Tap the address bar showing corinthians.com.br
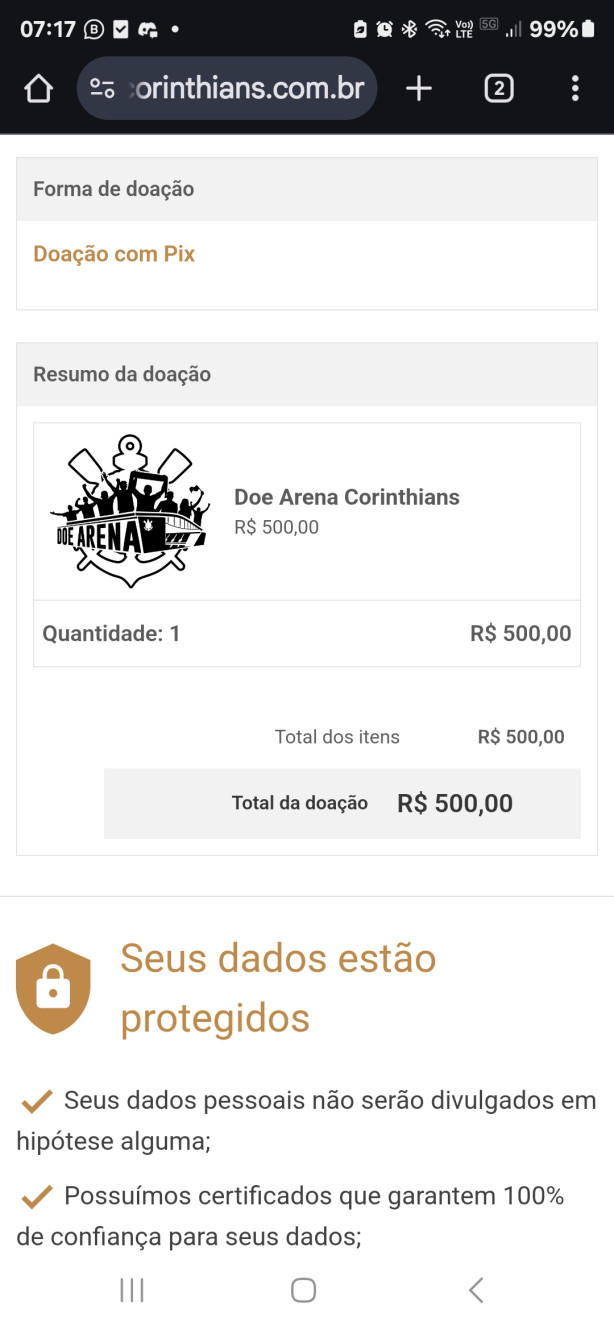614x1330 pixels. (x=240, y=88)
